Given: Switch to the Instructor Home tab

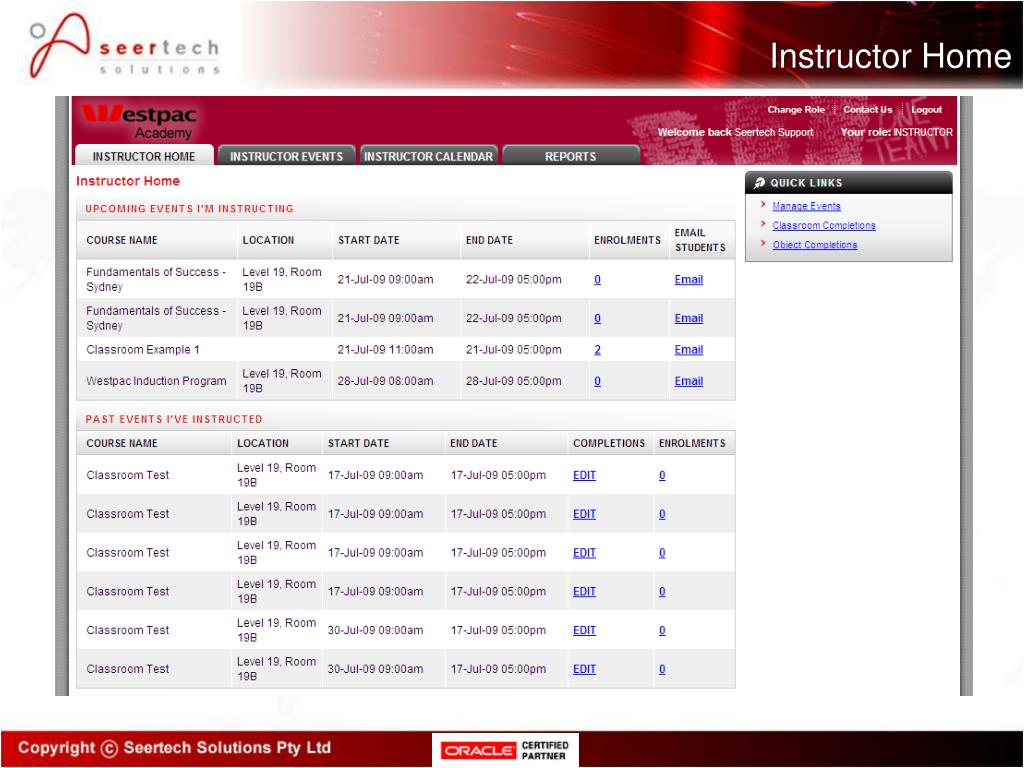Looking at the screenshot, I should [144, 156].
